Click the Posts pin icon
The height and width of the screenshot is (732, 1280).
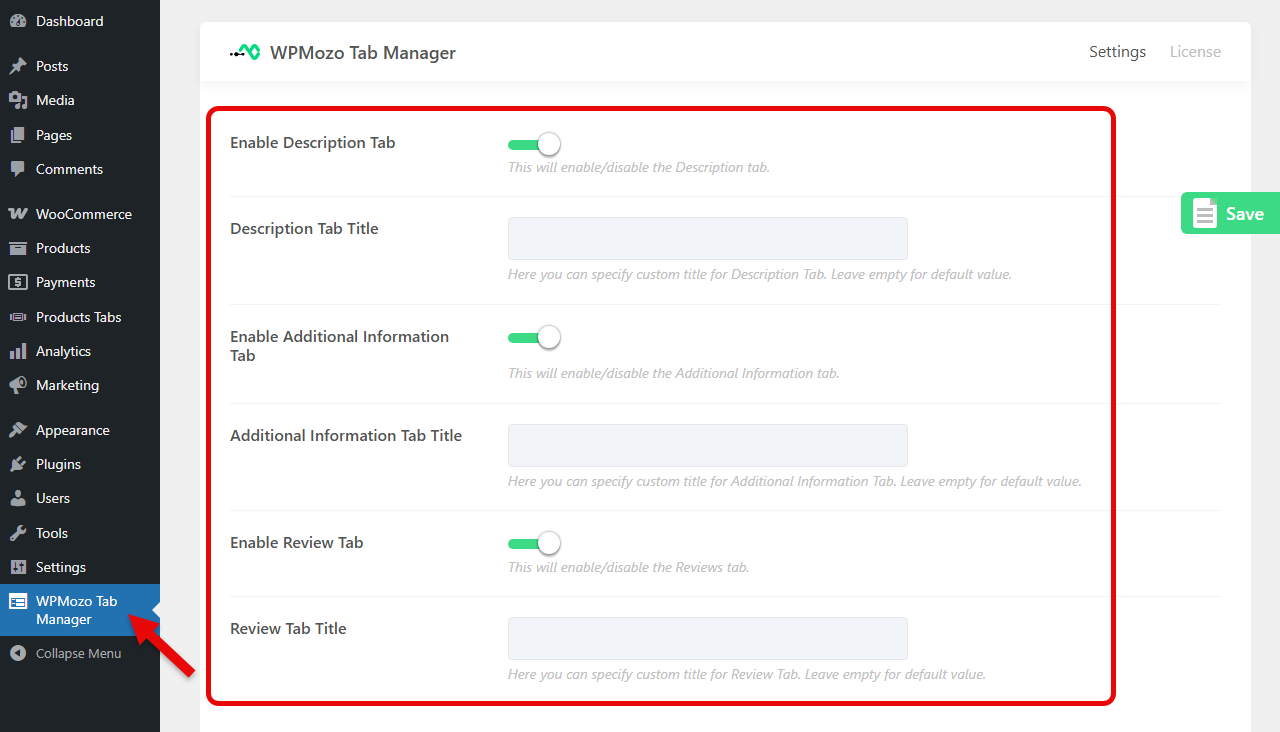[18, 66]
